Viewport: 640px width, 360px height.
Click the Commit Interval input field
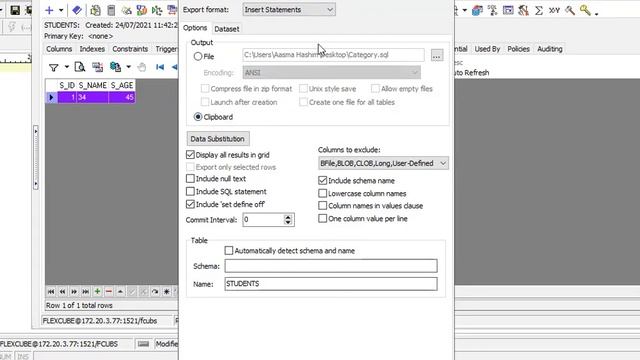tap(263, 220)
